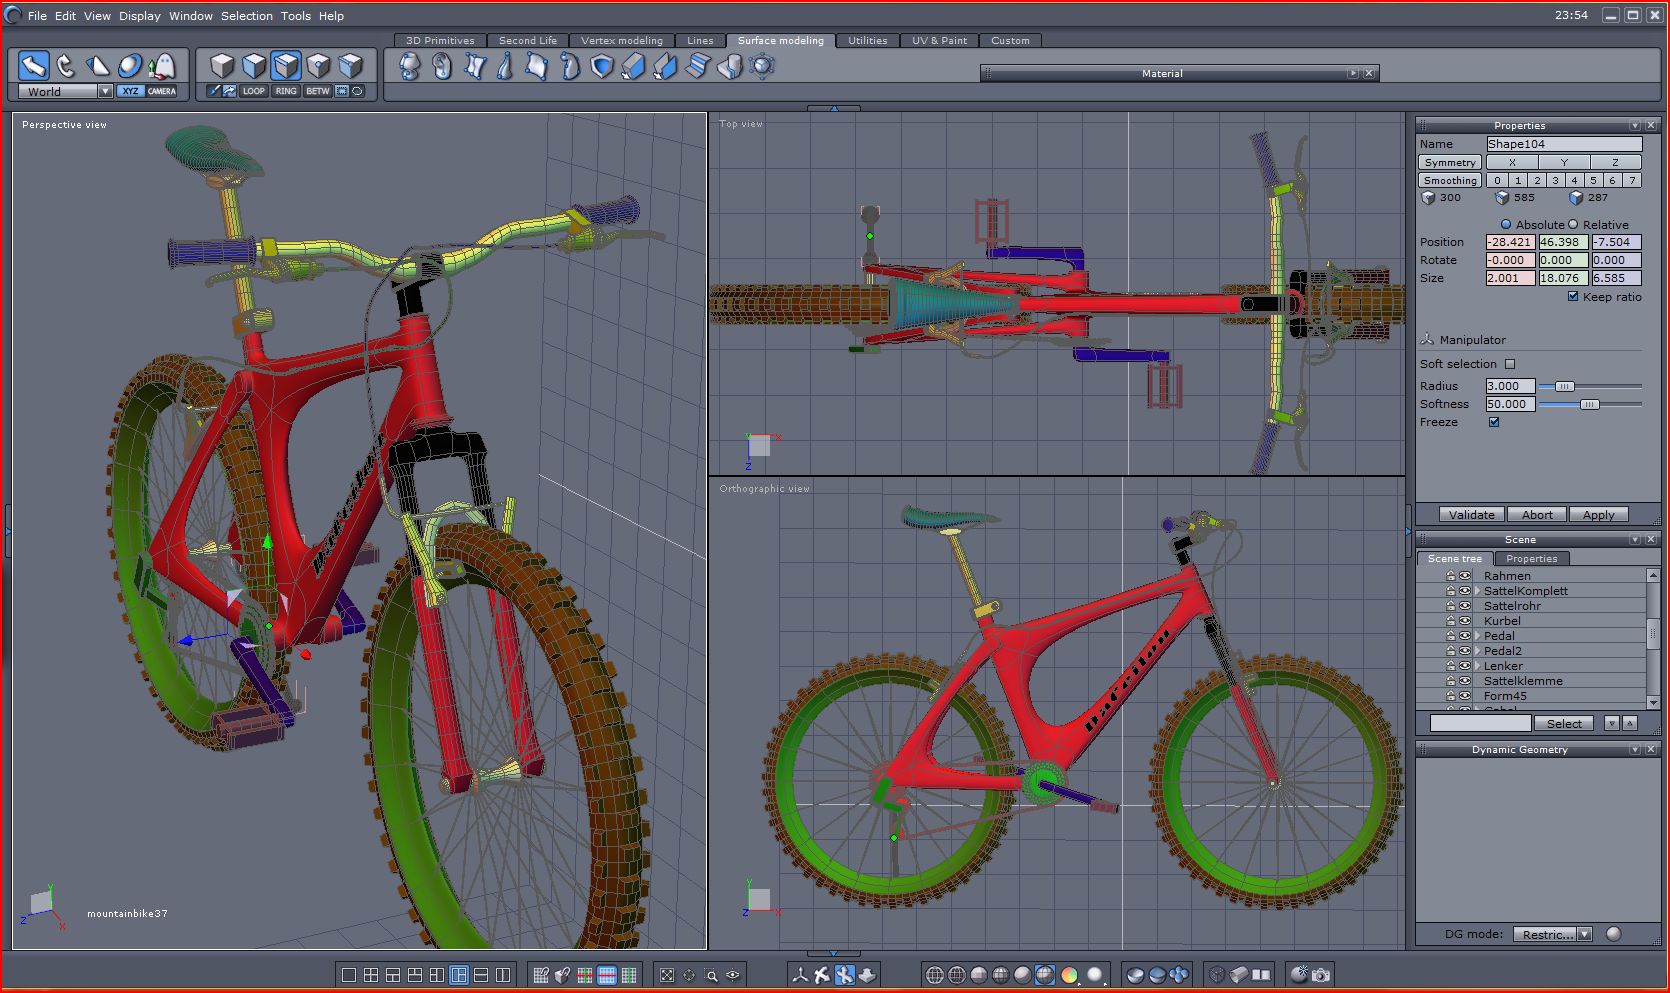Click the eye icon in bottom toolbar
Screen dimensions: 1670x993
point(733,975)
